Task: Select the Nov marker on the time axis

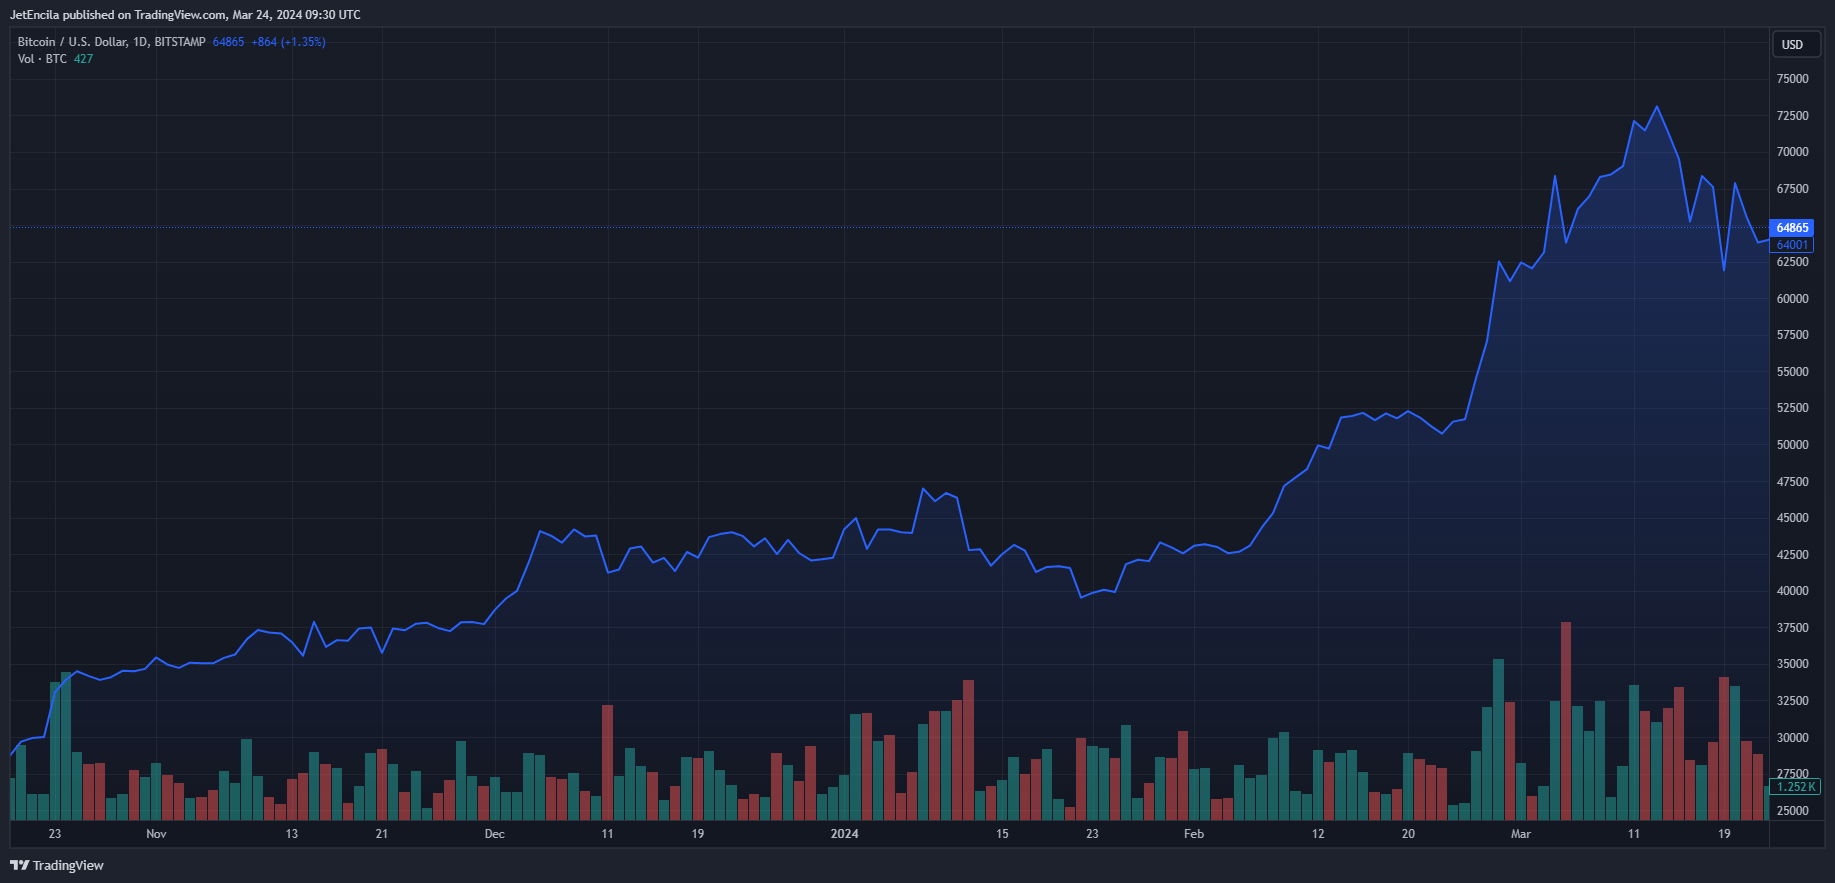Action: tap(156, 834)
